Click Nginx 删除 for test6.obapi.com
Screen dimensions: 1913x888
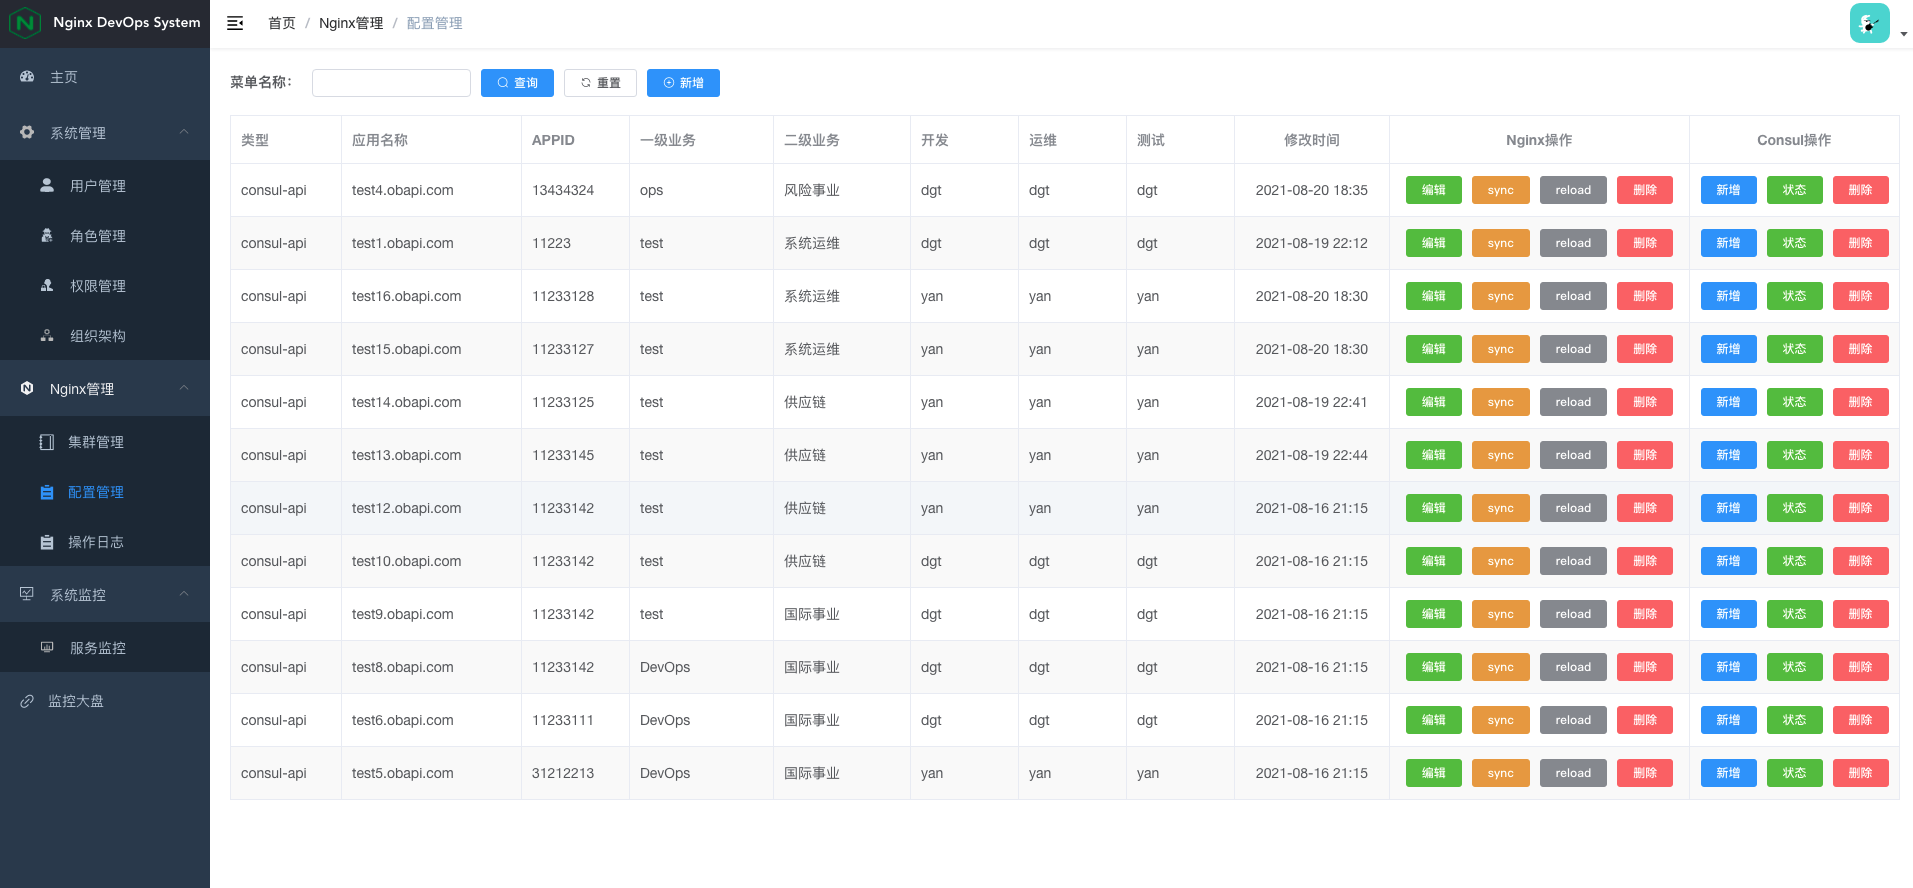(1645, 720)
